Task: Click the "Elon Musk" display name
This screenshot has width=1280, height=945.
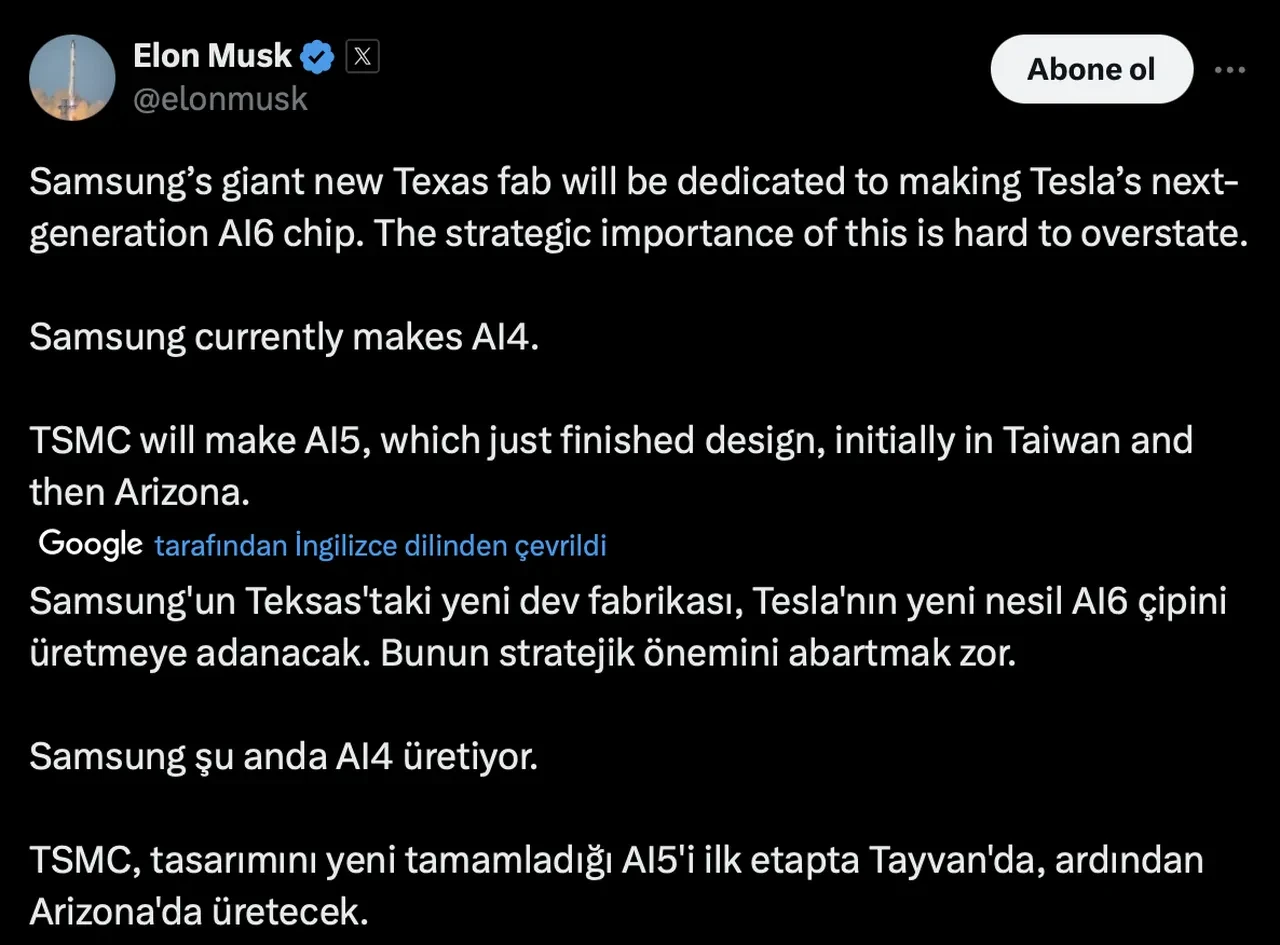Action: (x=212, y=57)
